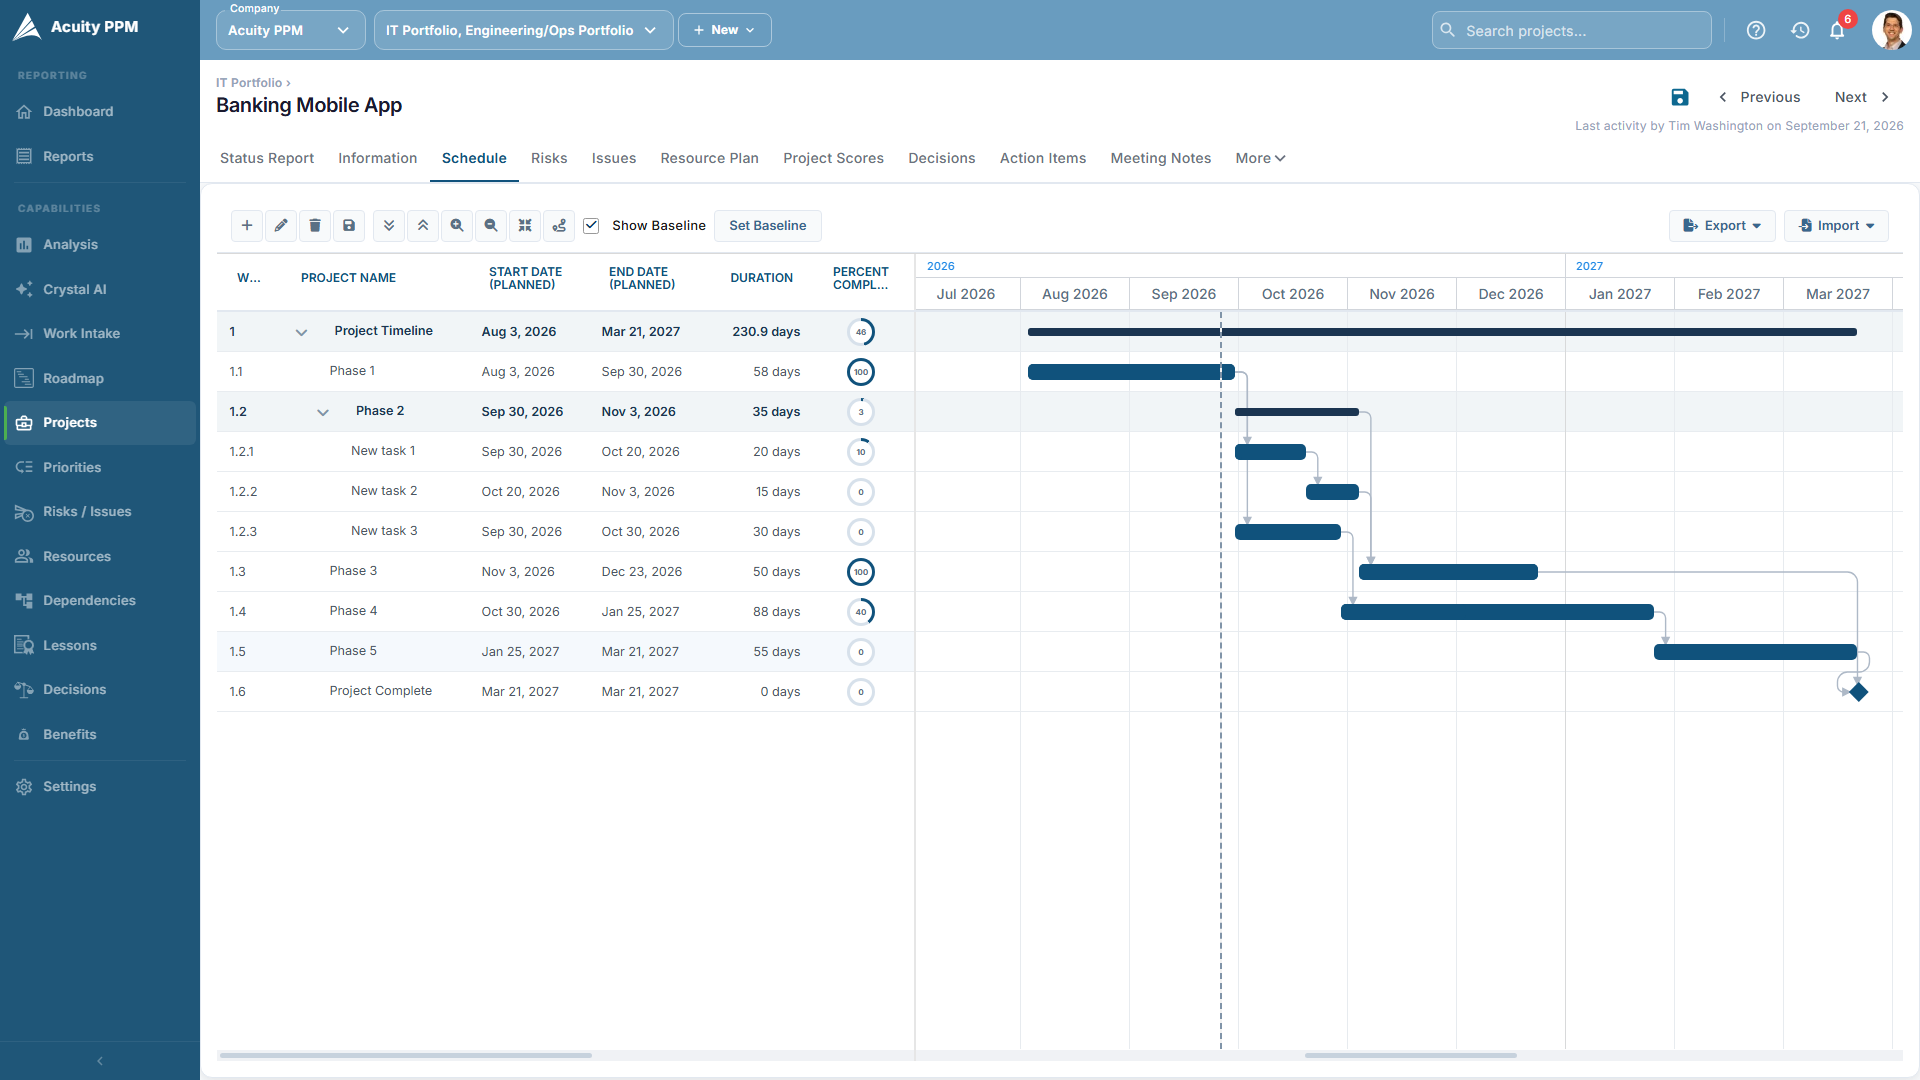
Task: Delete the task using the trash icon
Action: coord(315,226)
